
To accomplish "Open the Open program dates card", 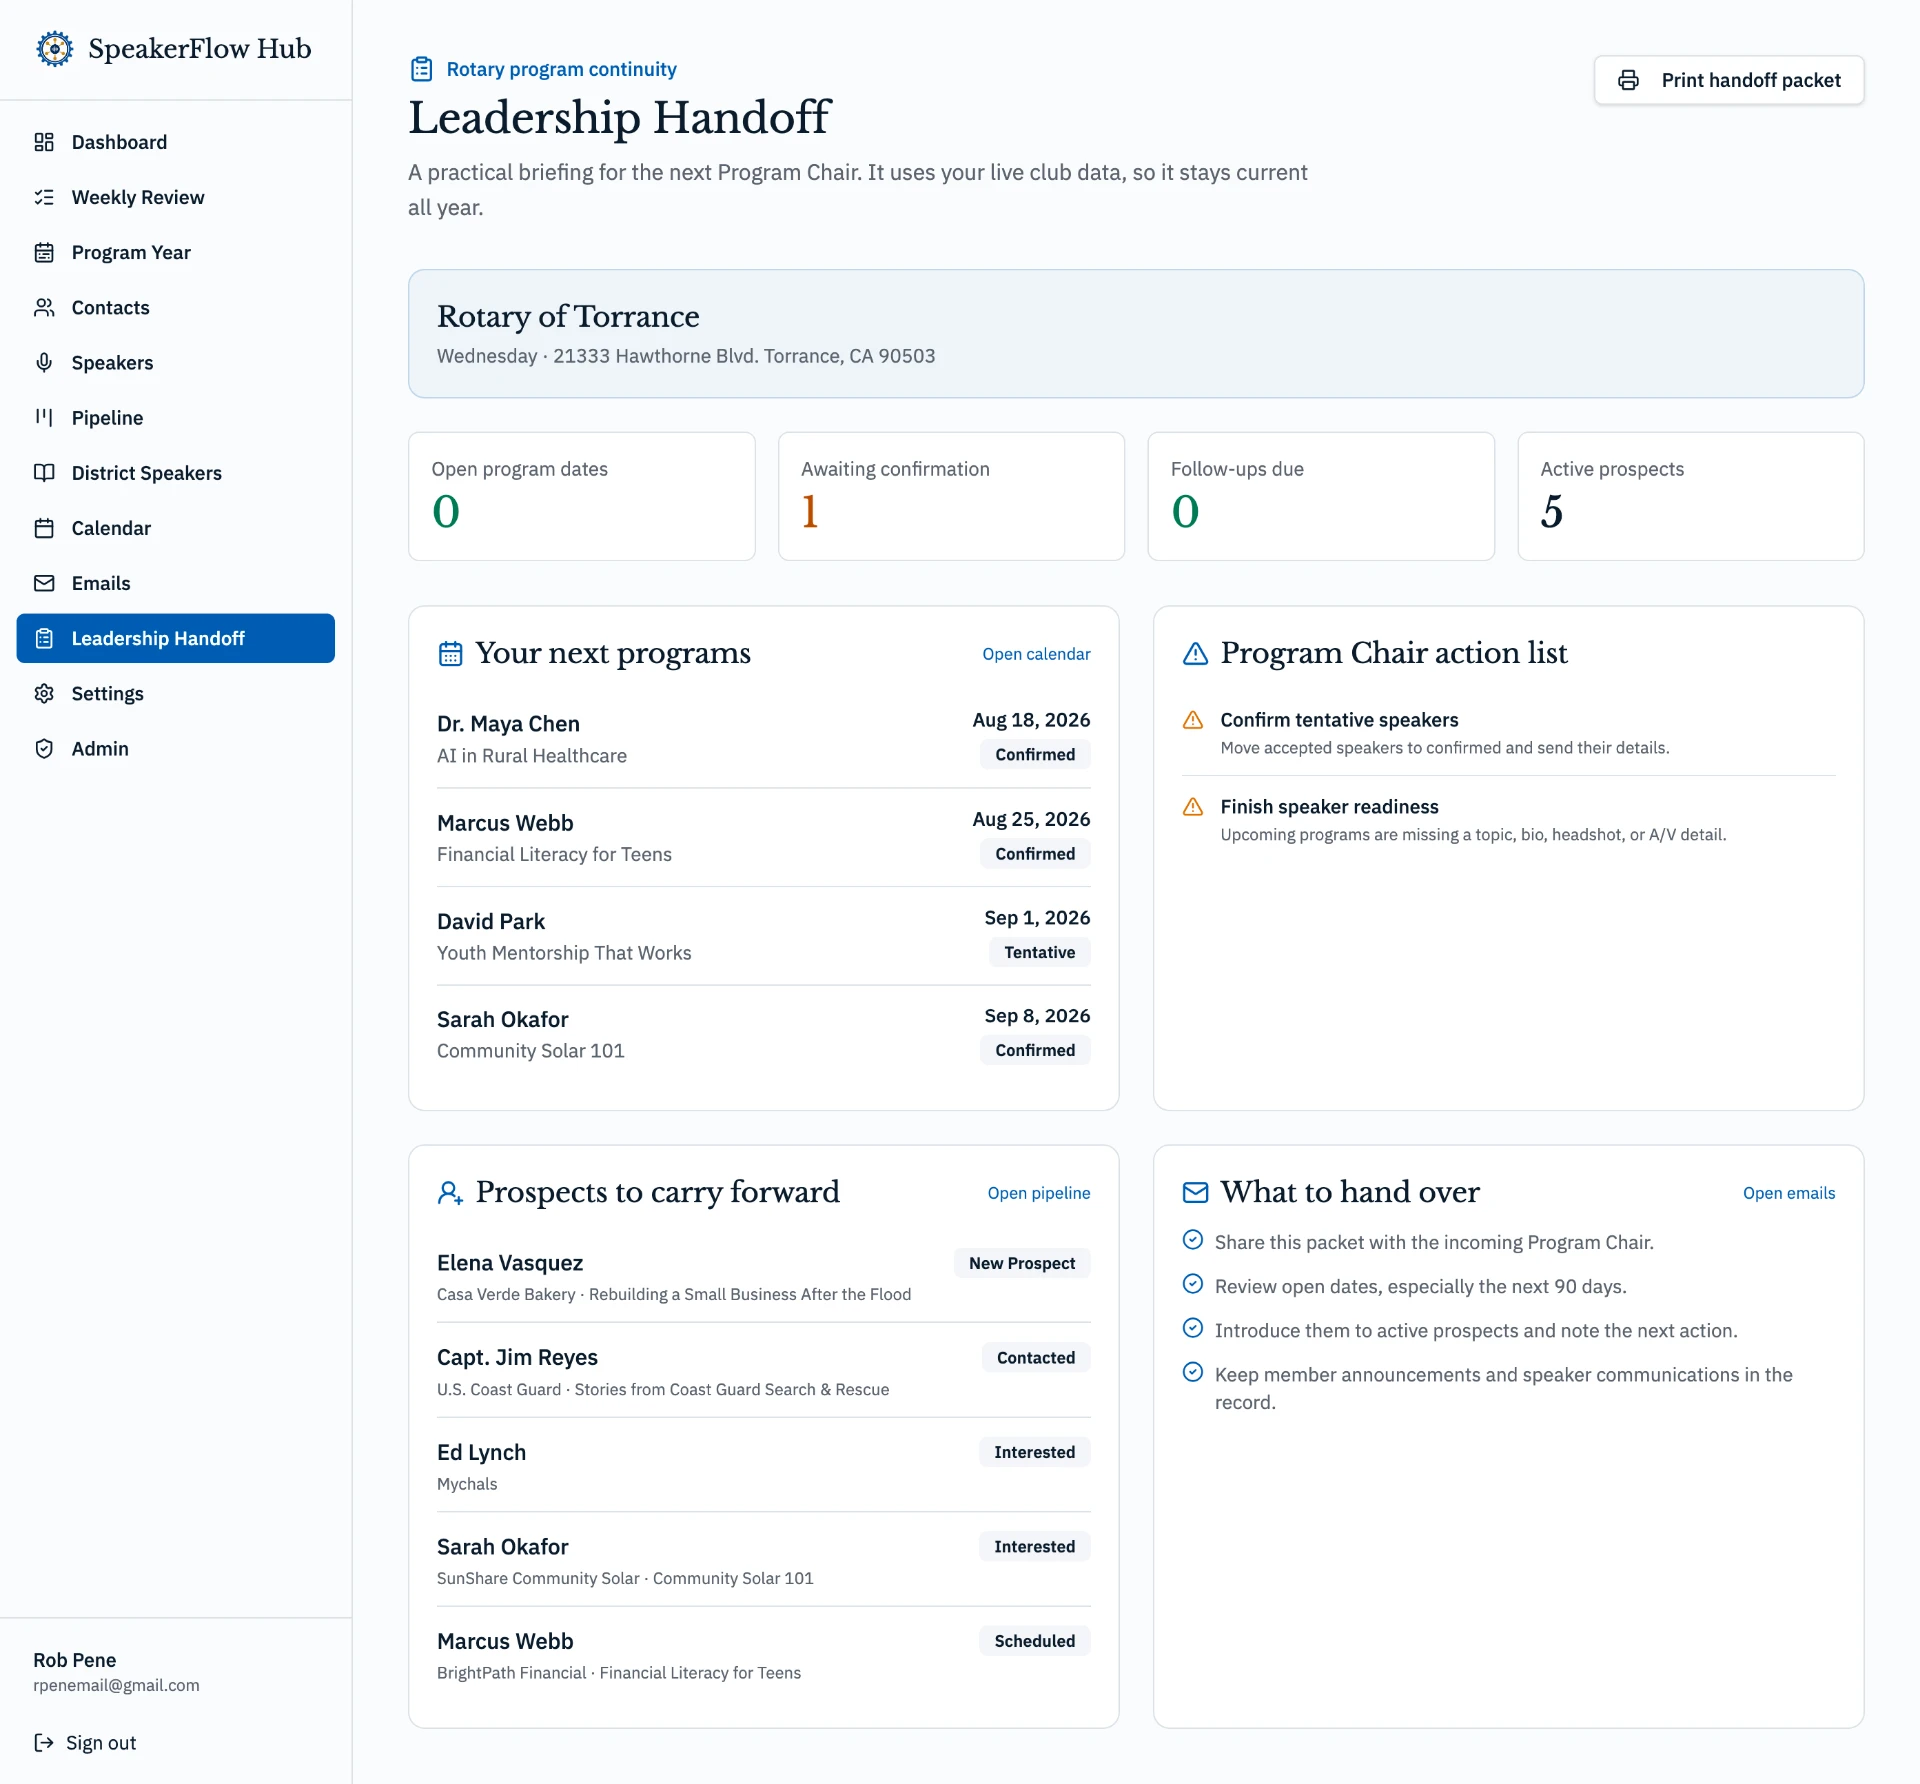I will click(x=582, y=496).
